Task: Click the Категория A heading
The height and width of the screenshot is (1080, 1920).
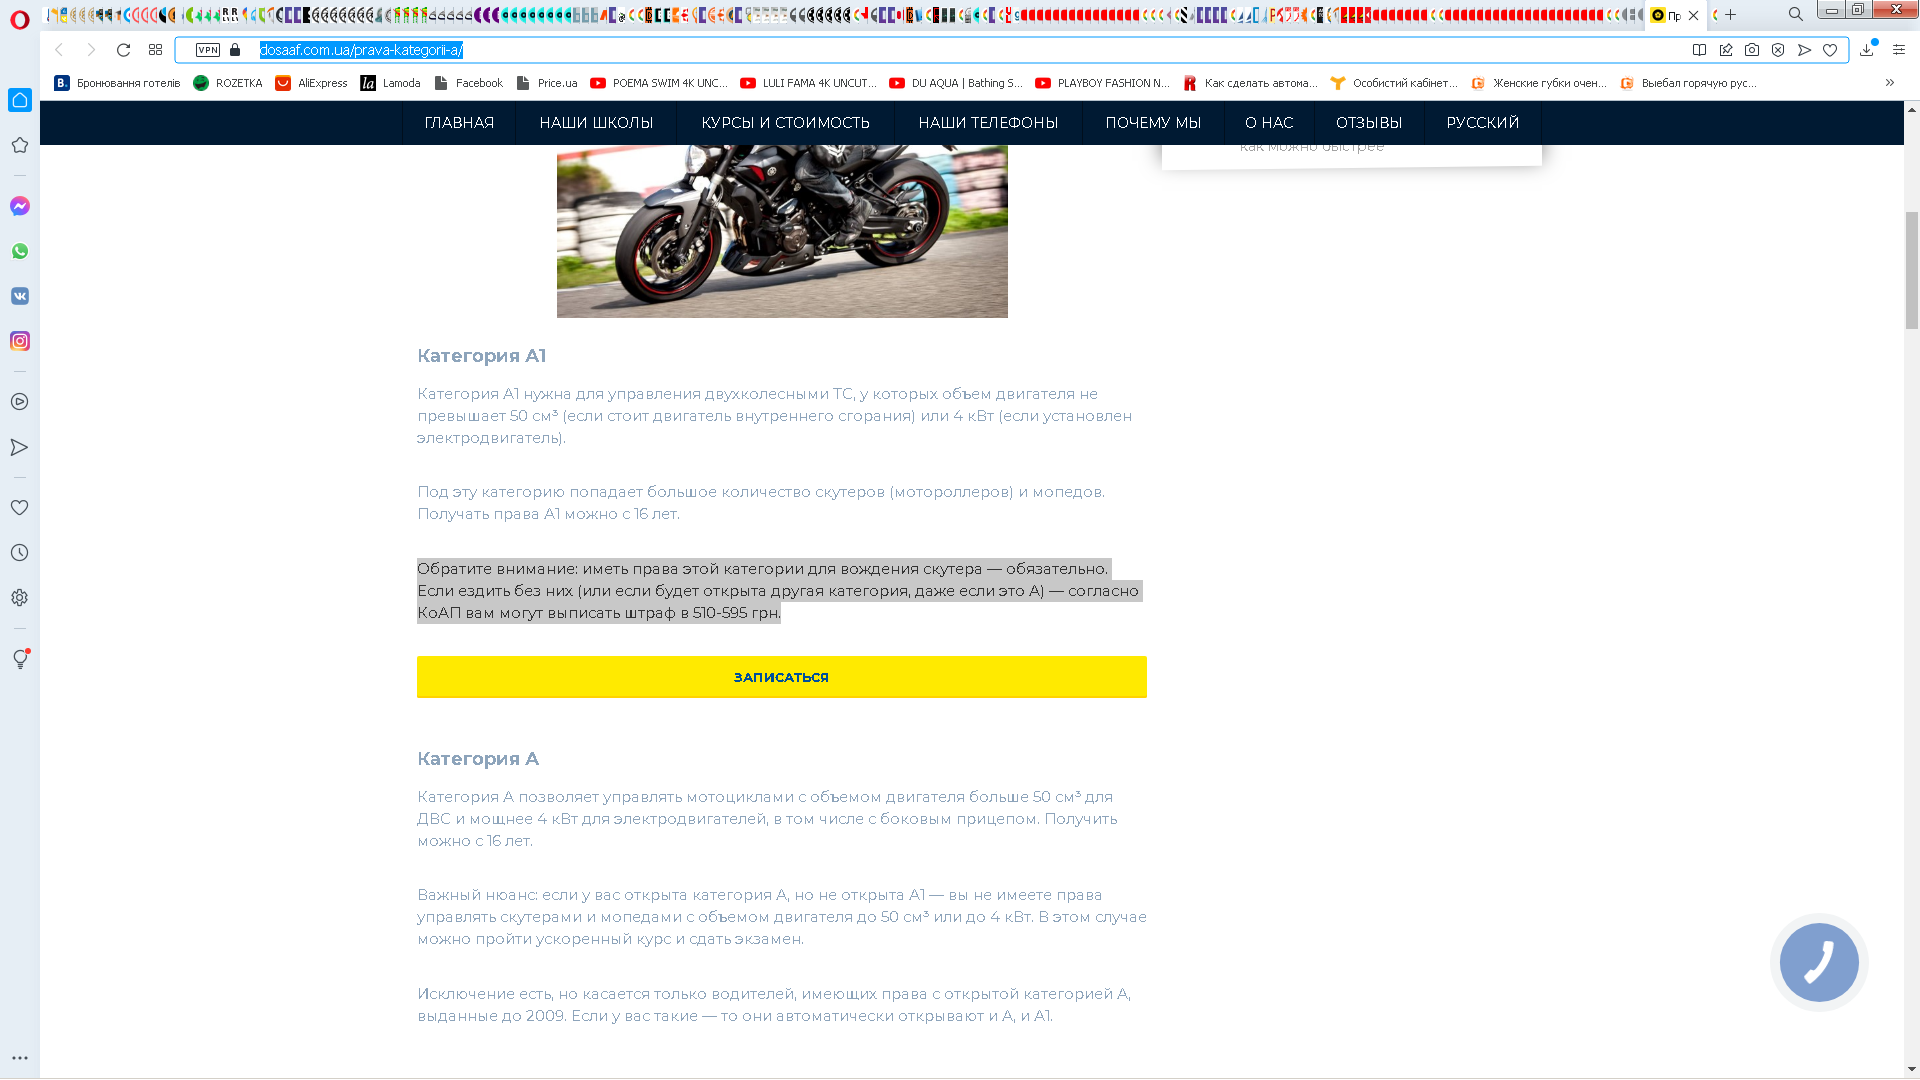Action: (x=478, y=759)
